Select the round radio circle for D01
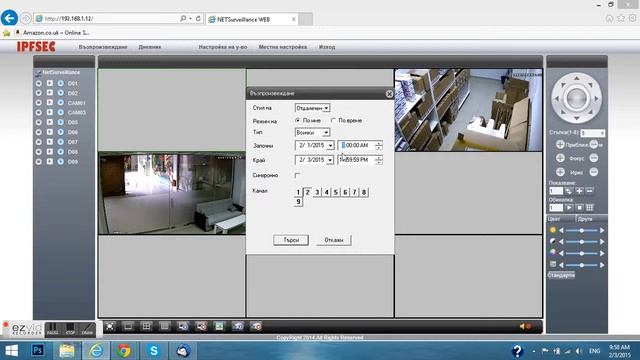The height and width of the screenshot is (360, 640). [x=39, y=83]
